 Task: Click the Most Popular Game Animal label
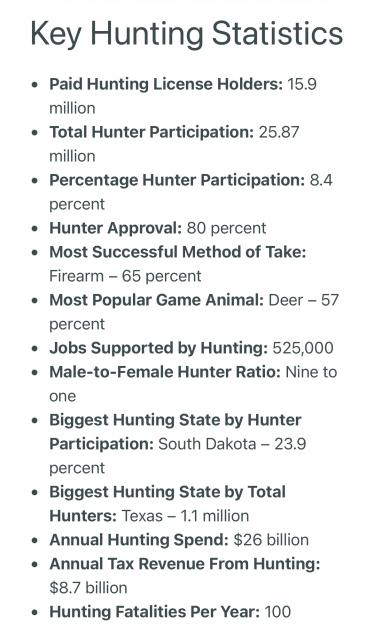pyautogui.click(x=156, y=300)
